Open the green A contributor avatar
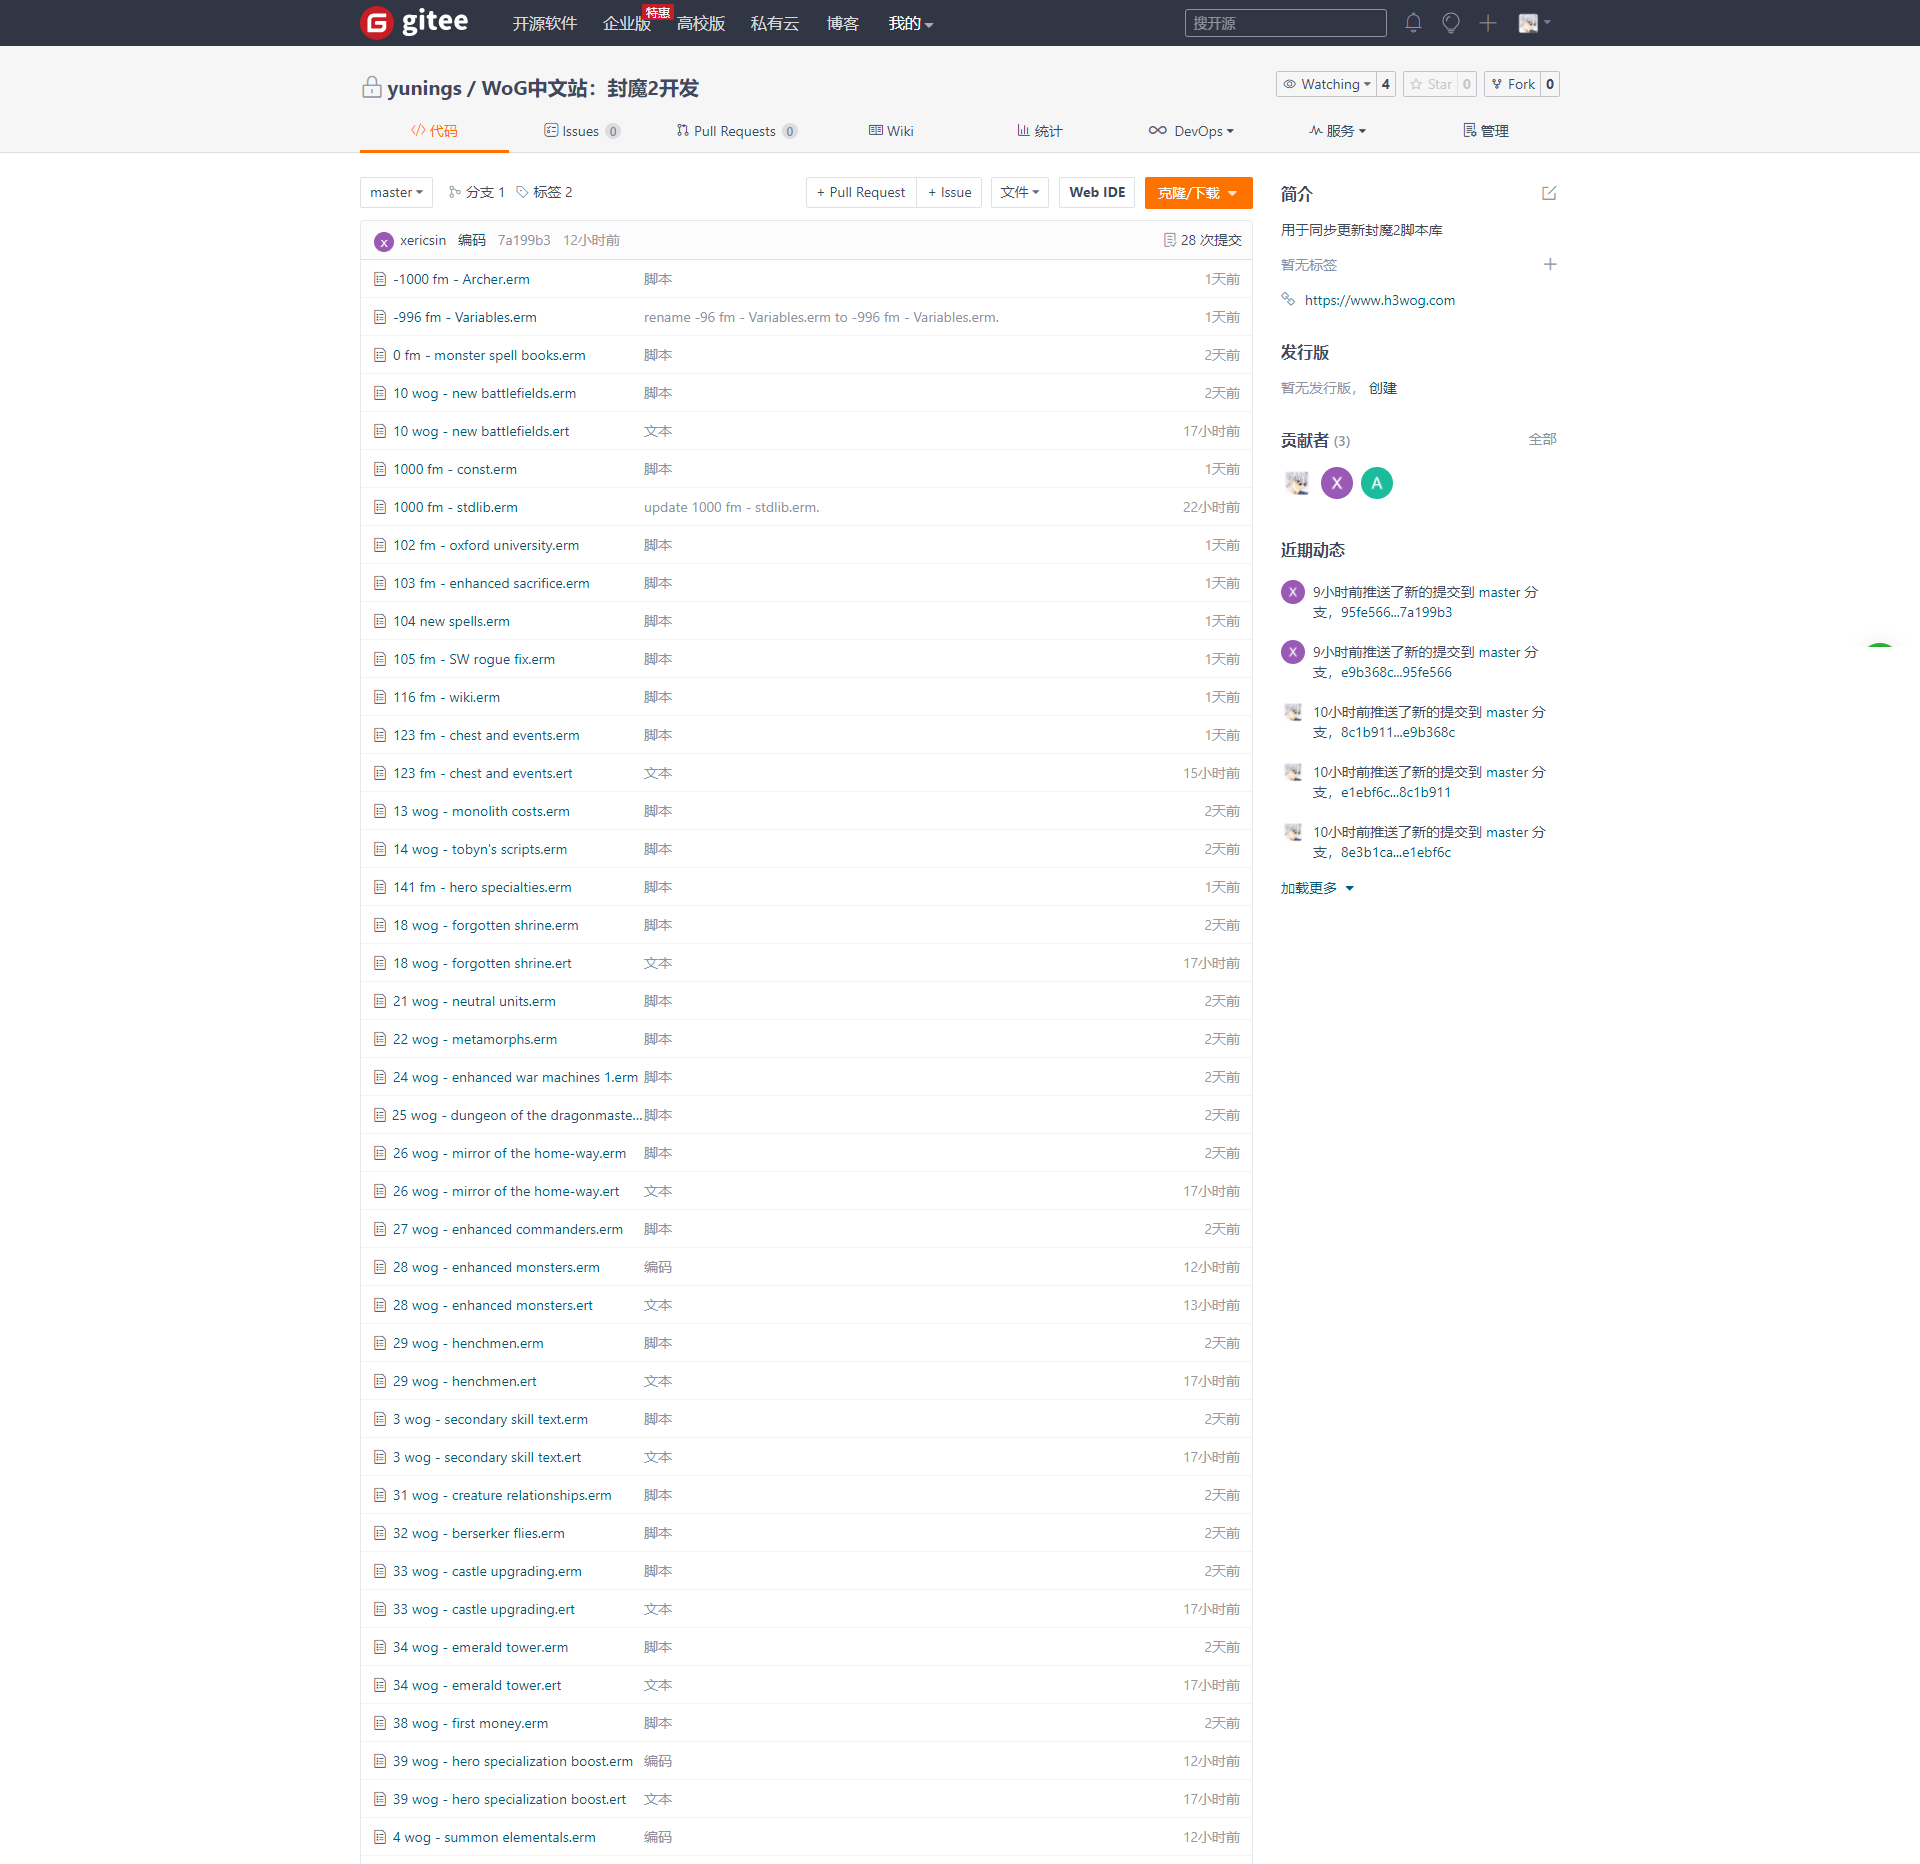This screenshot has width=1920, height=1864. 1377,483
